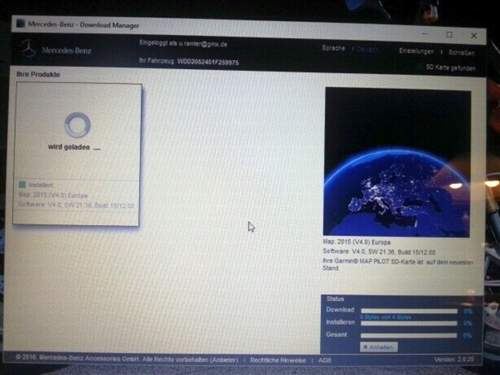The height and width of the screenshot is (375, 500).
Task: Open the Deutsch language selector
Action: tap(368, 50)
